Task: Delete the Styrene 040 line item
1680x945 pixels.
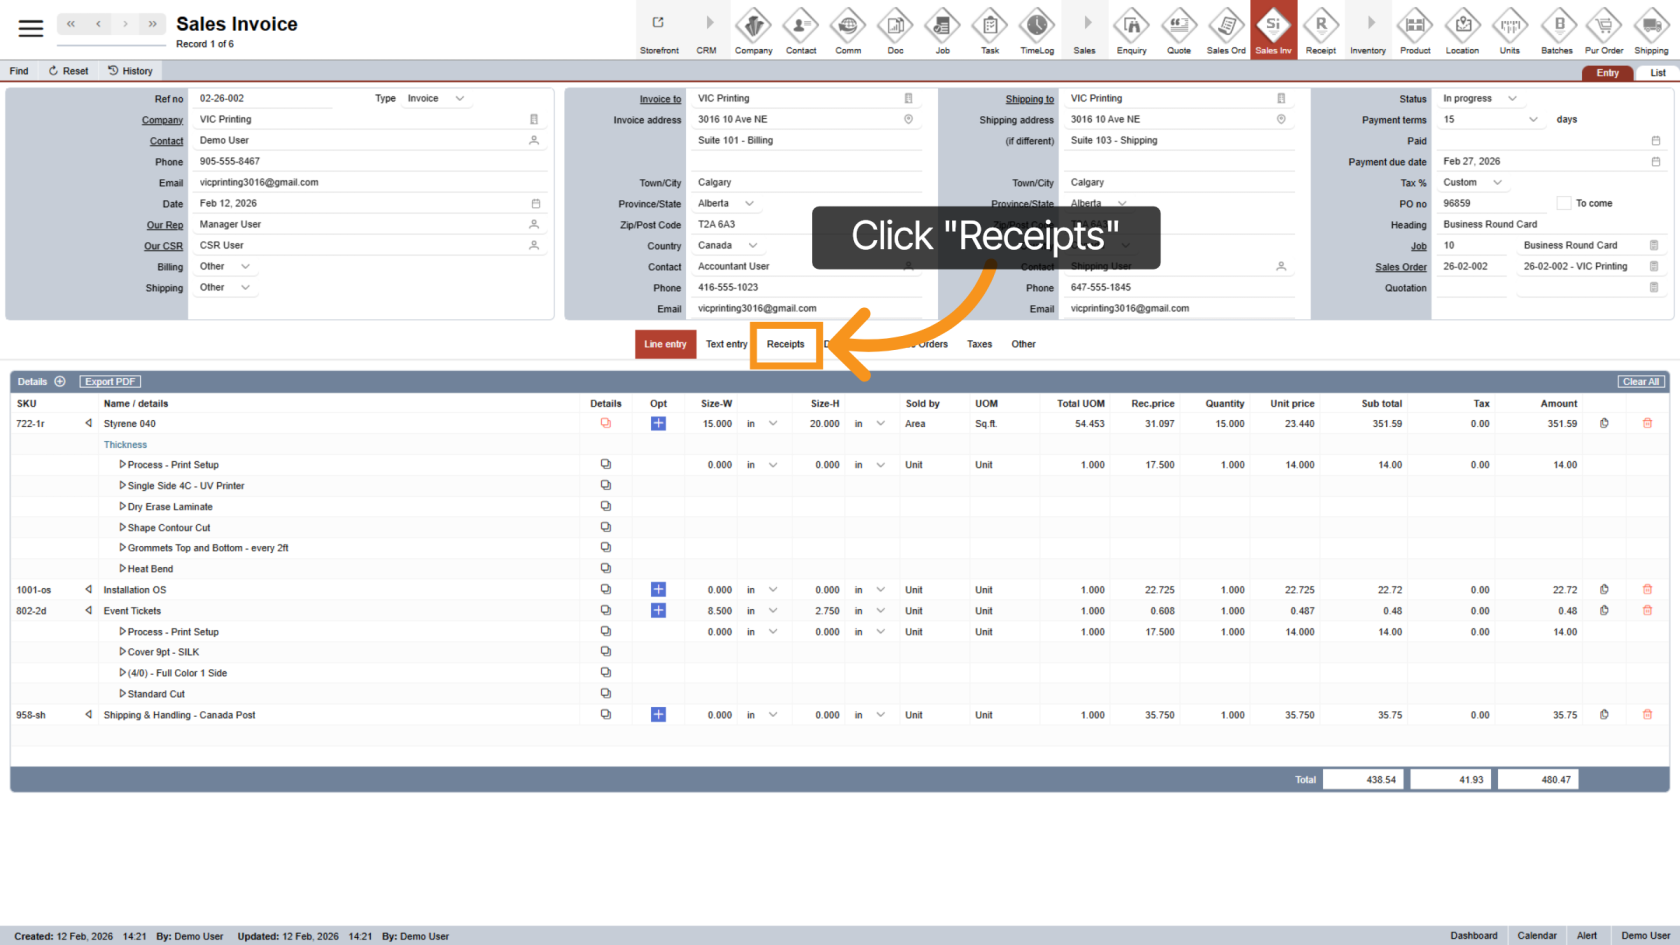Action: pyautogui.click(x=1647, y=424)
